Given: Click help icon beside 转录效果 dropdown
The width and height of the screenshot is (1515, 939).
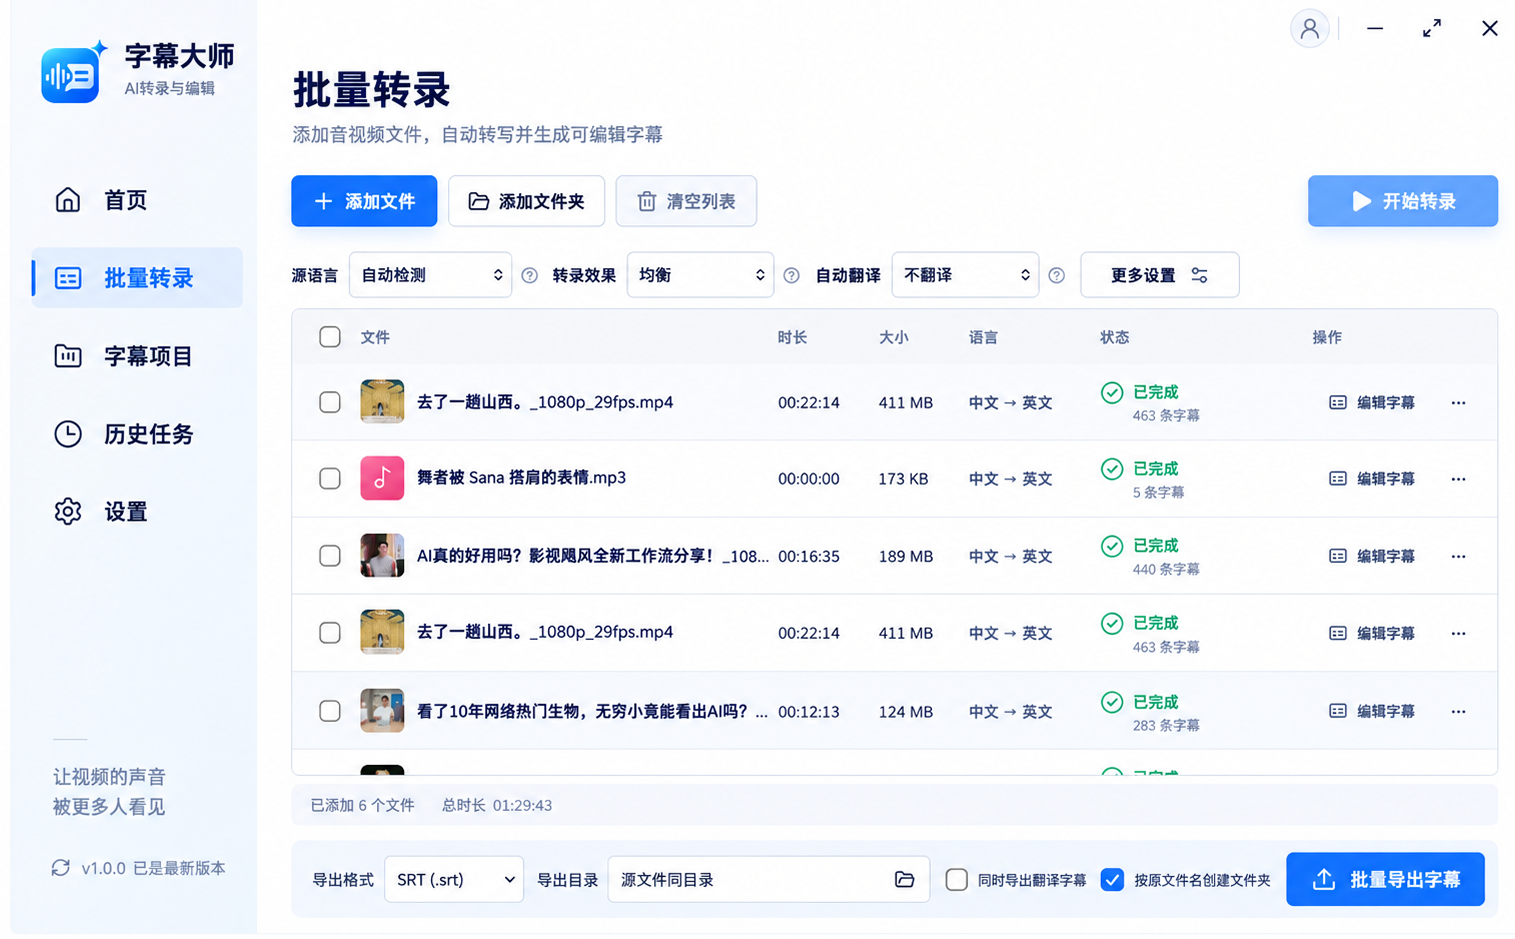Looking at the screenshot, I should tap(791, 275).
